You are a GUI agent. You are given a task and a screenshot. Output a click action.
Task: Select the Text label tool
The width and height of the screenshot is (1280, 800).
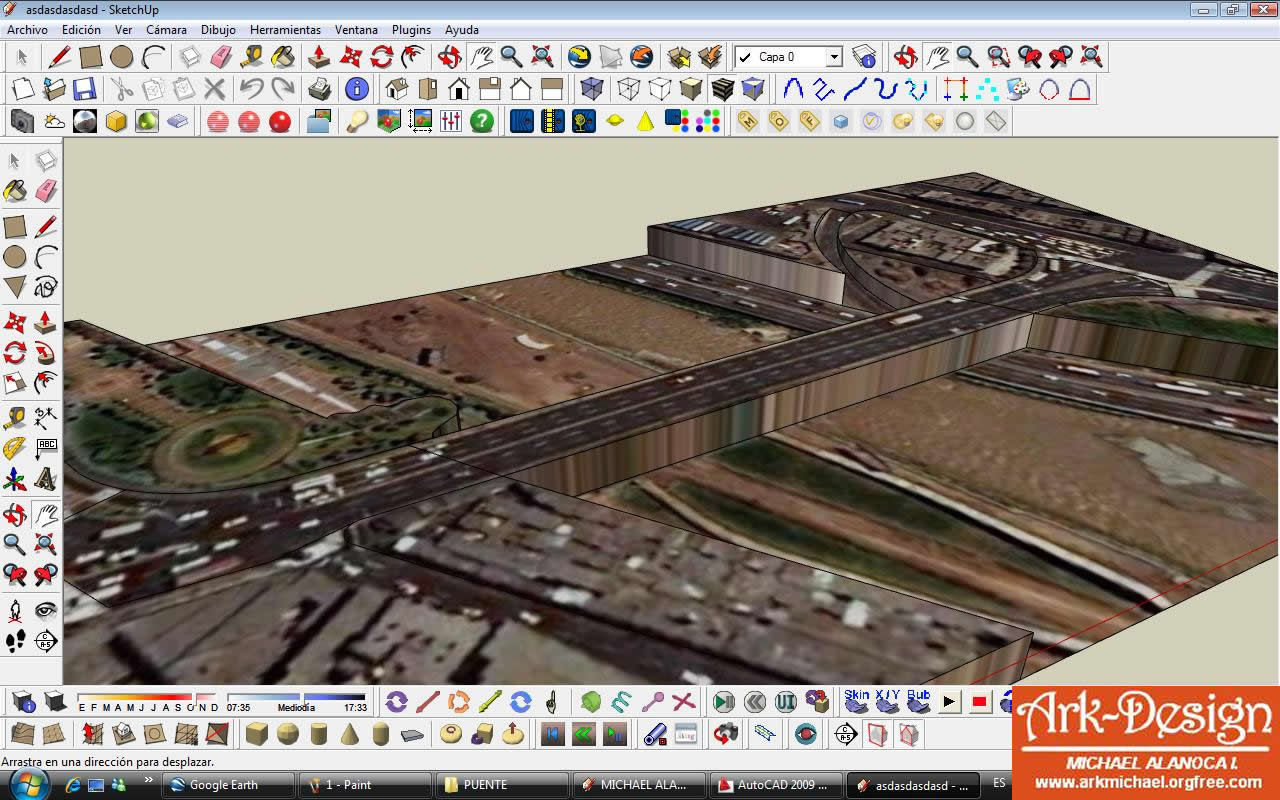tap(46, 449)
